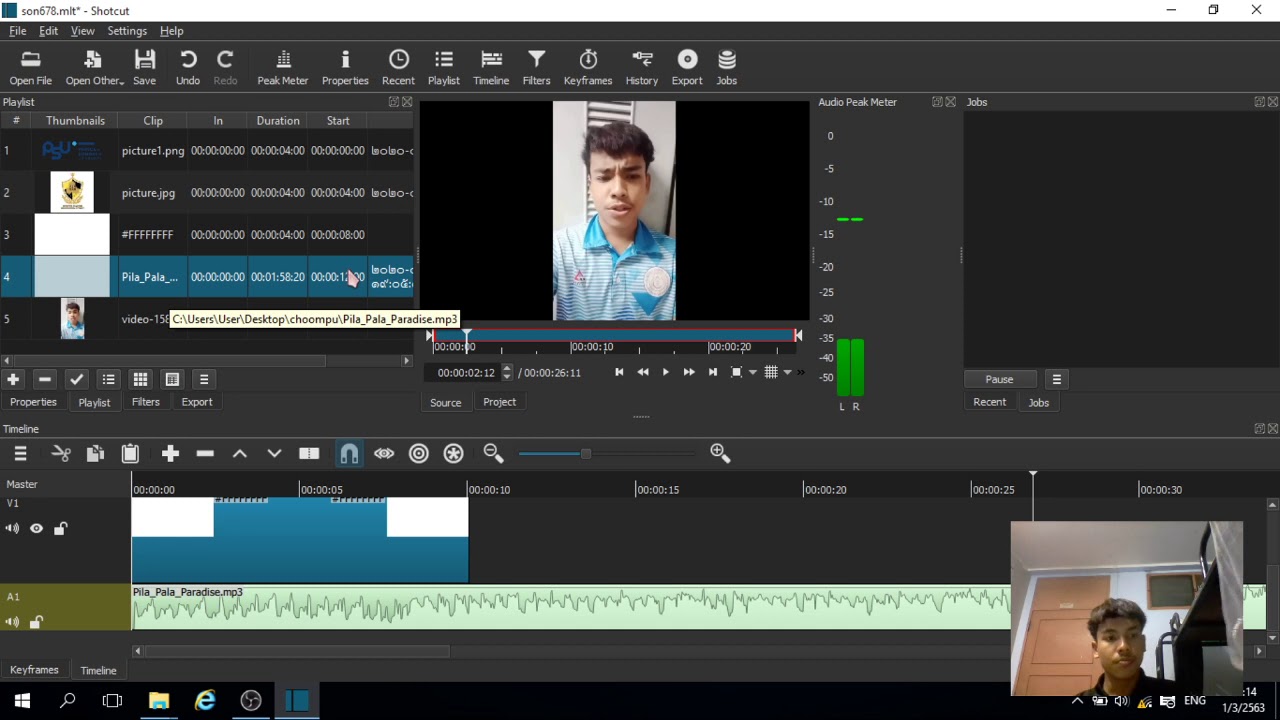Image resolution: width=1280 pixels, height=720 pixels.
Task: Click the timeline horizontal scrollbar
Action: click(x=298, y=651)
